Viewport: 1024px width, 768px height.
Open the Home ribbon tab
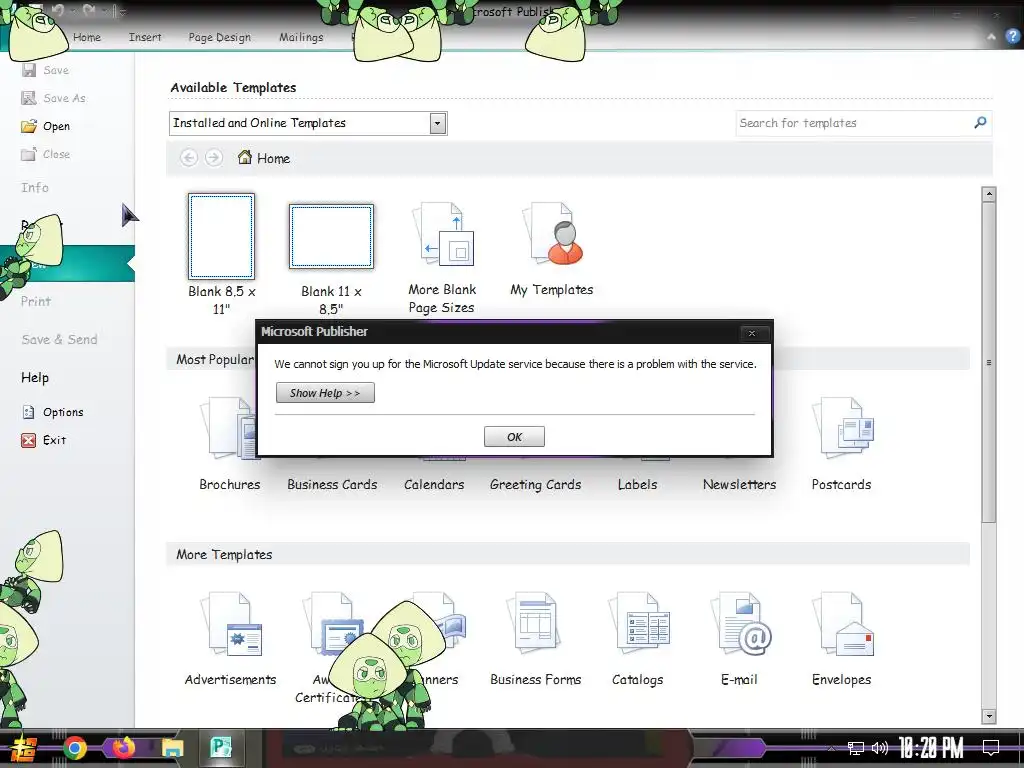87,37
